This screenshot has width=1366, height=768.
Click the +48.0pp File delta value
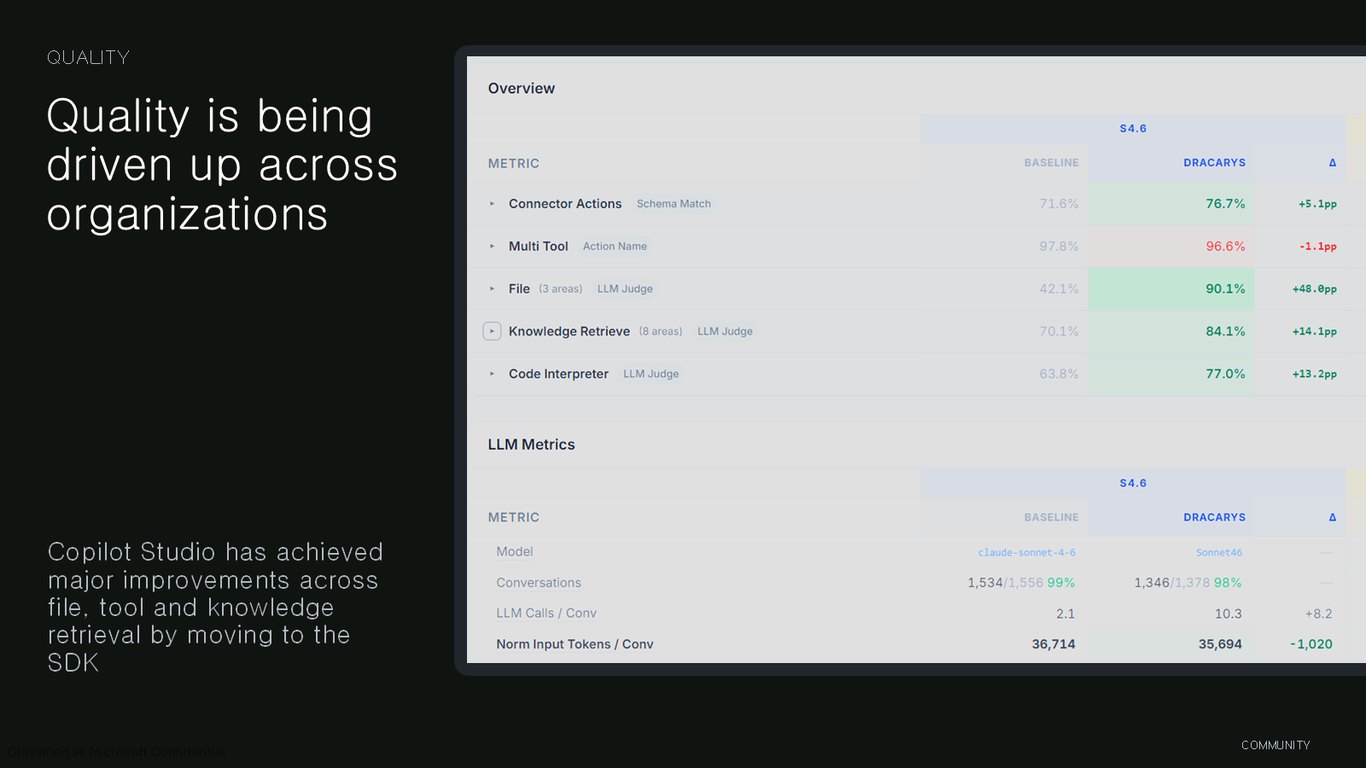click(x=1314, y=289)
